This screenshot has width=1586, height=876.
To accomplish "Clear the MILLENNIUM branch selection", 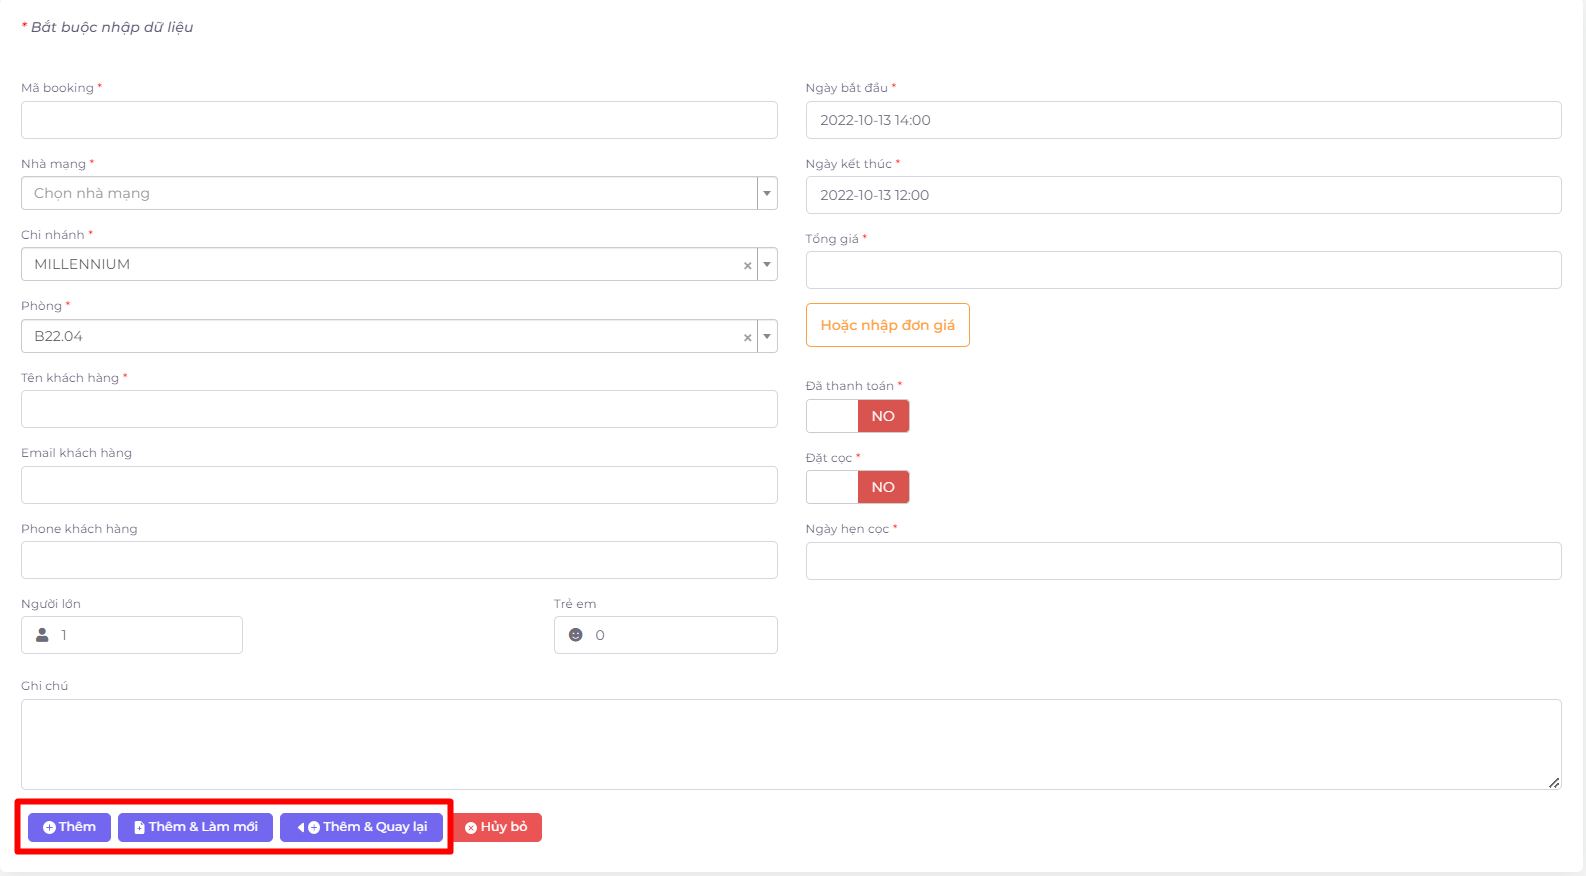I will pyautogui.click(x=747, y=266).
